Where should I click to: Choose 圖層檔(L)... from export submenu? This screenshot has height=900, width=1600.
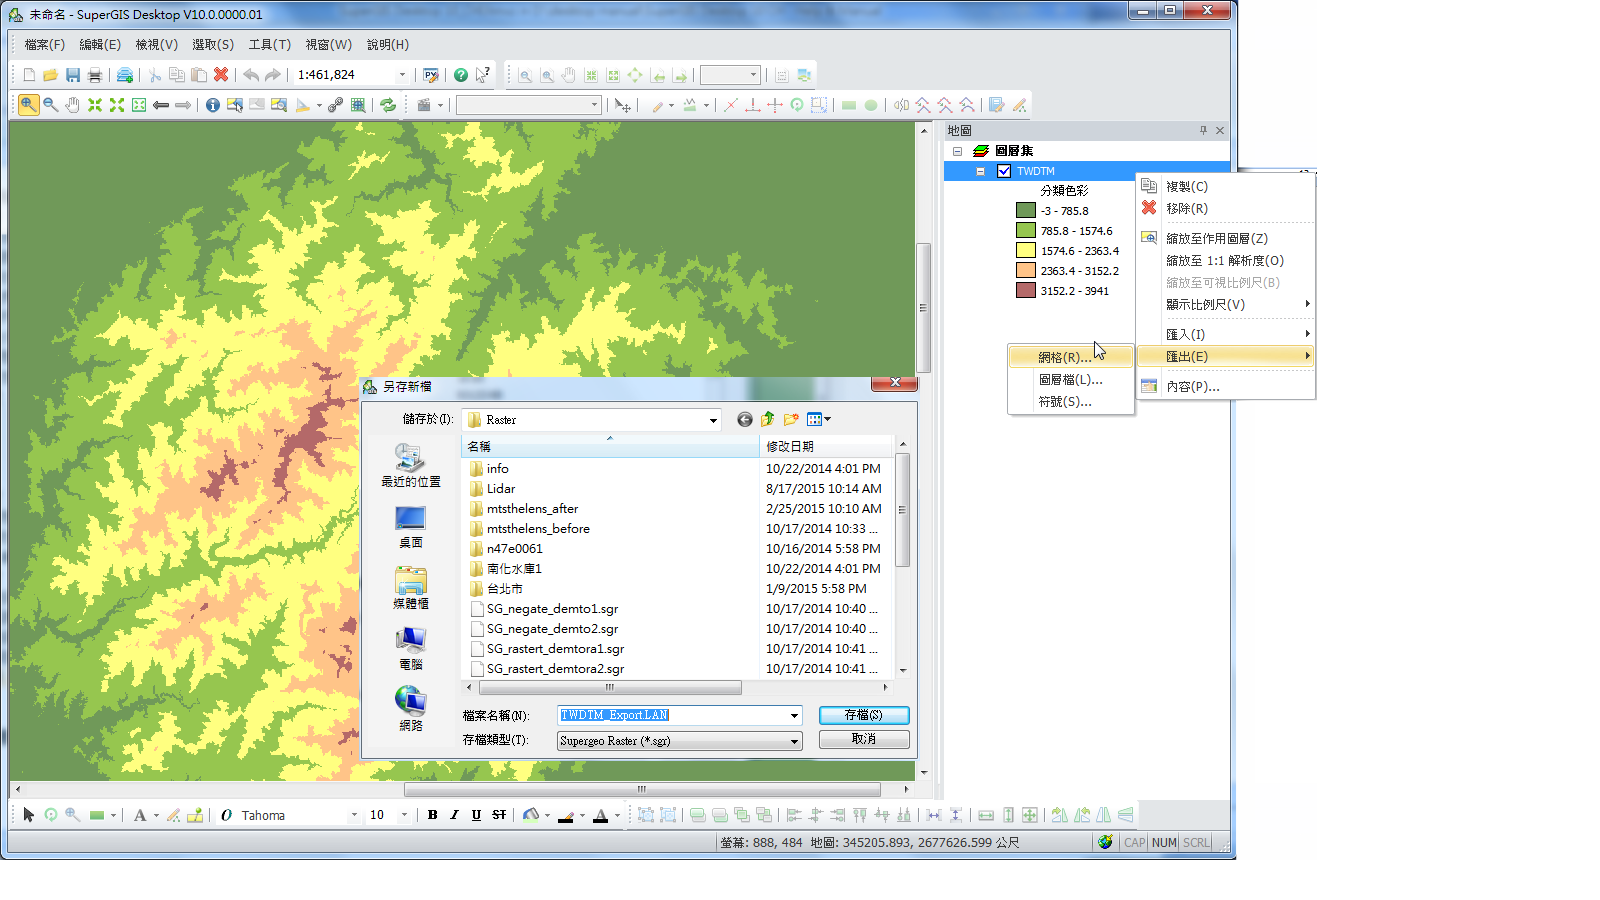pos(1071,379)
